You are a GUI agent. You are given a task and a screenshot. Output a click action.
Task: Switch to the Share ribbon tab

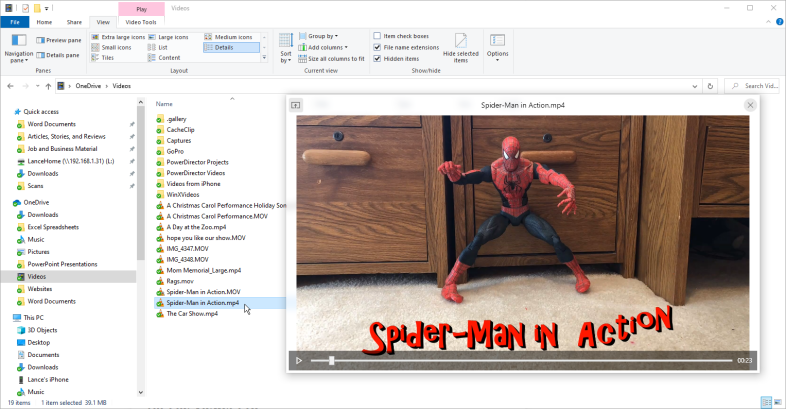click(74, 22)
